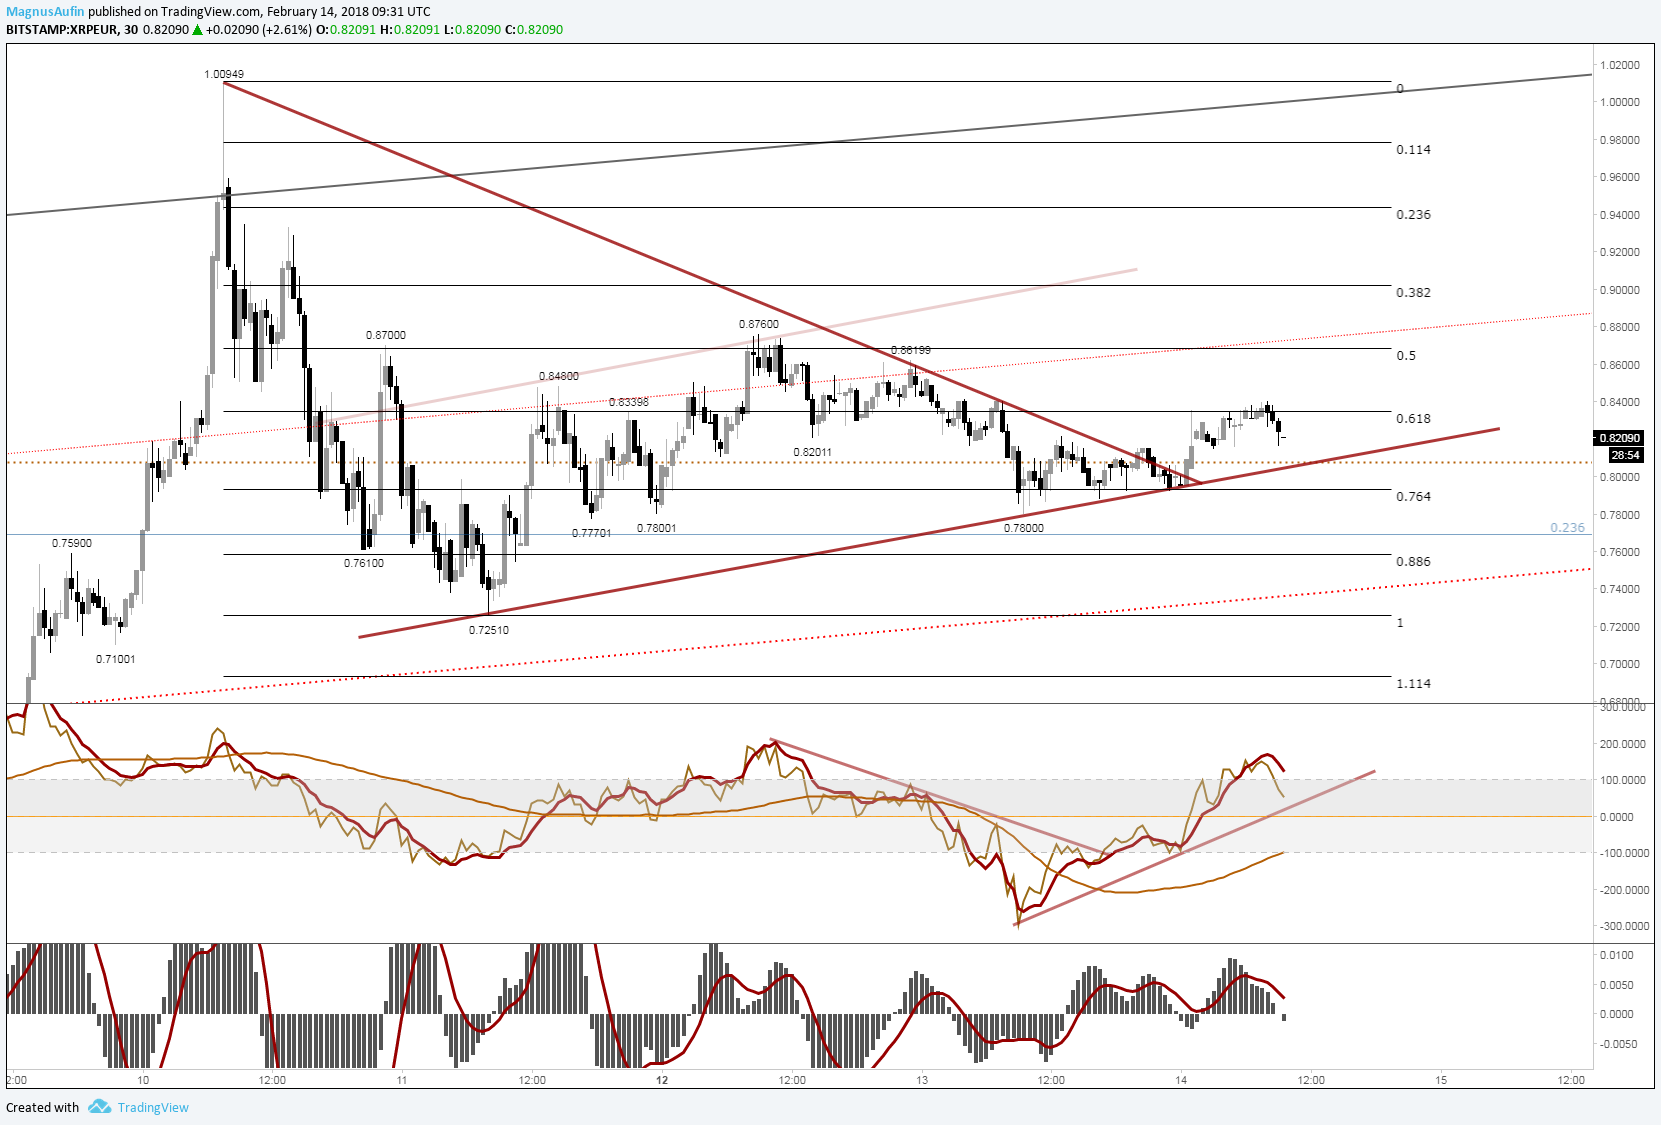Click the 0.75900 price label

72,543
